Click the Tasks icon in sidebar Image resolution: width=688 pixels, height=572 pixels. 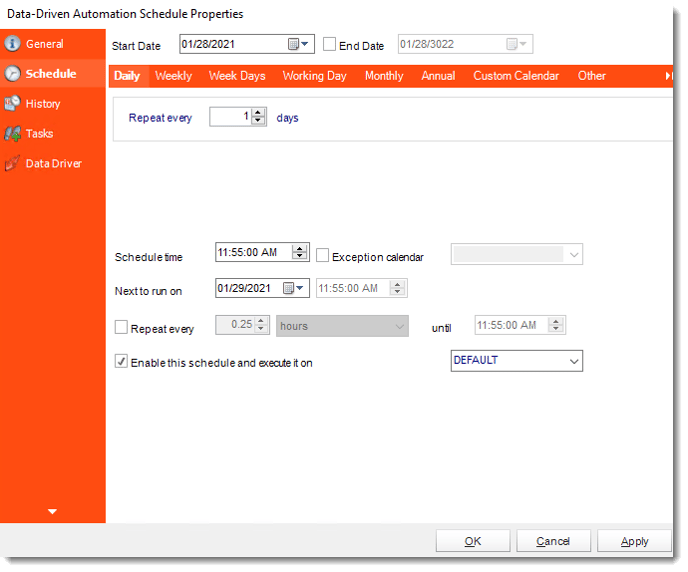click(x=12, y=133)
